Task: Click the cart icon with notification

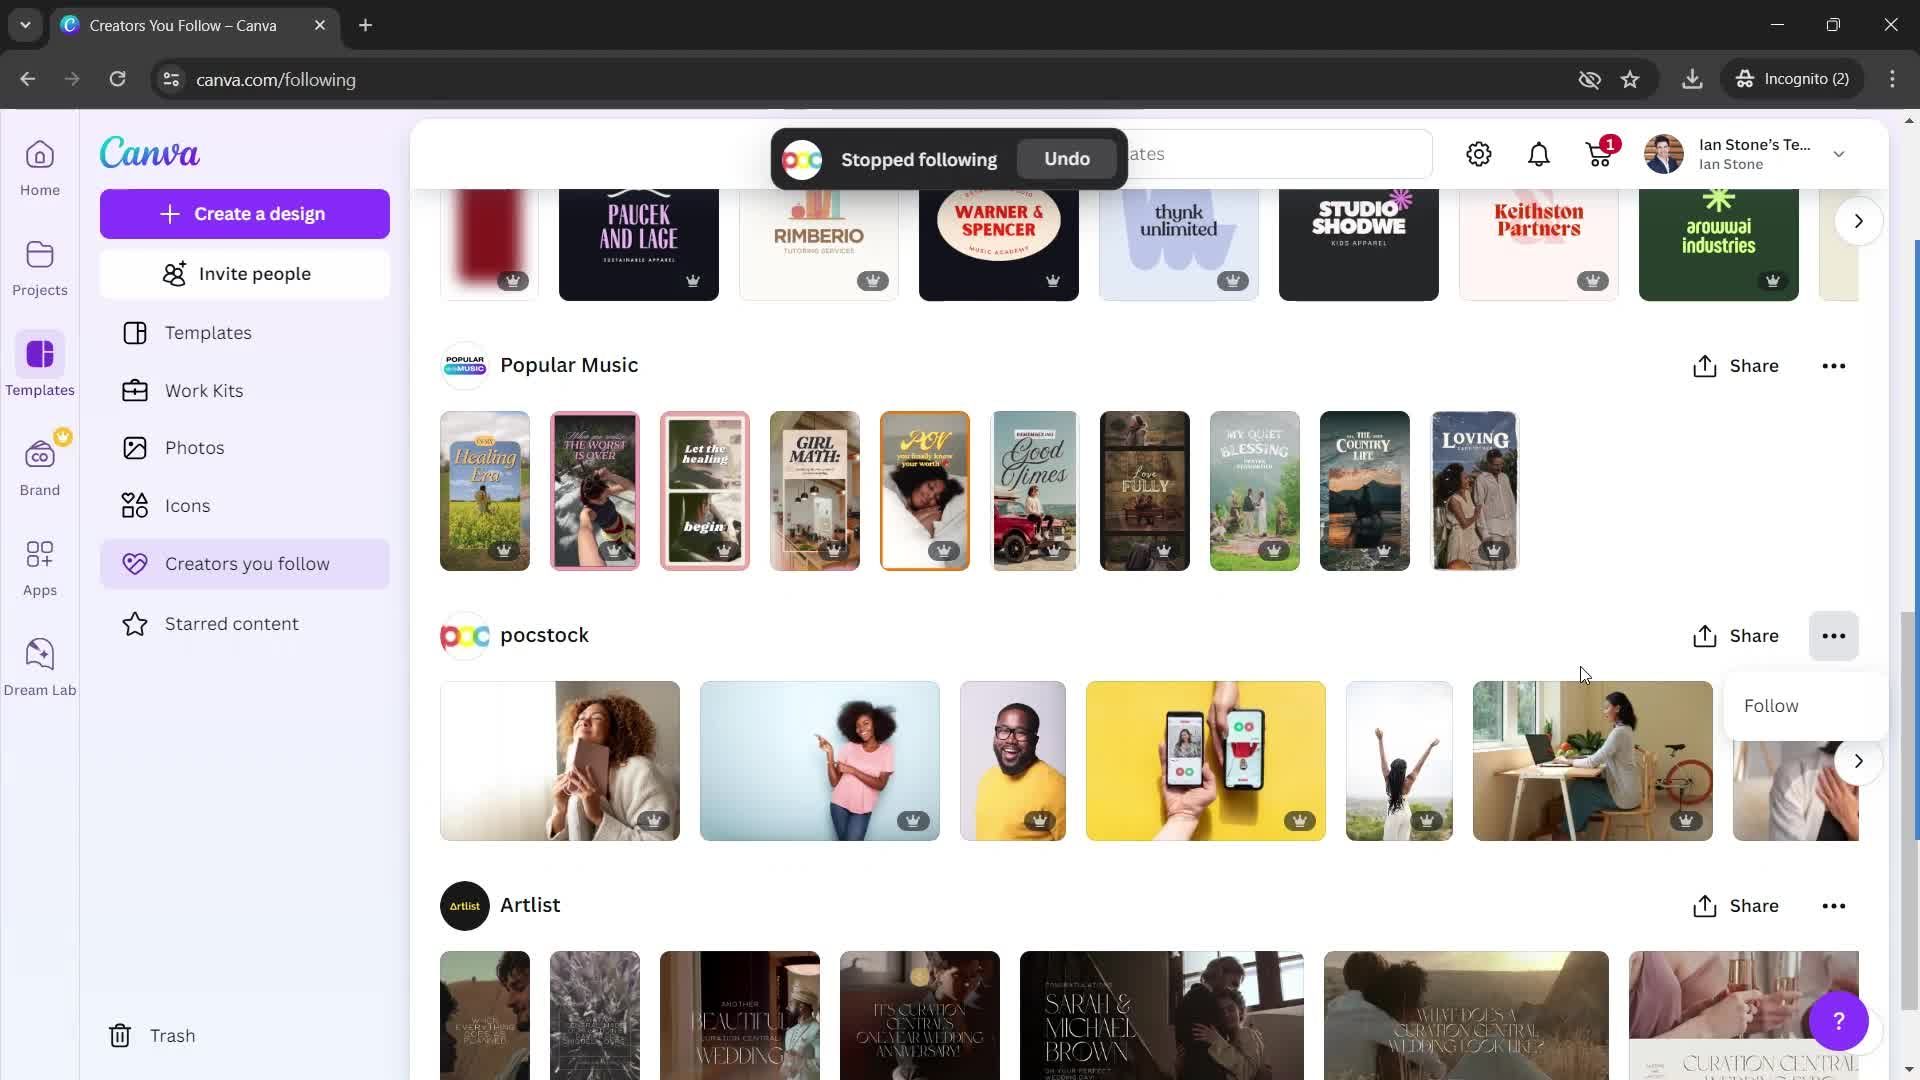Action: click(1600, 154)
